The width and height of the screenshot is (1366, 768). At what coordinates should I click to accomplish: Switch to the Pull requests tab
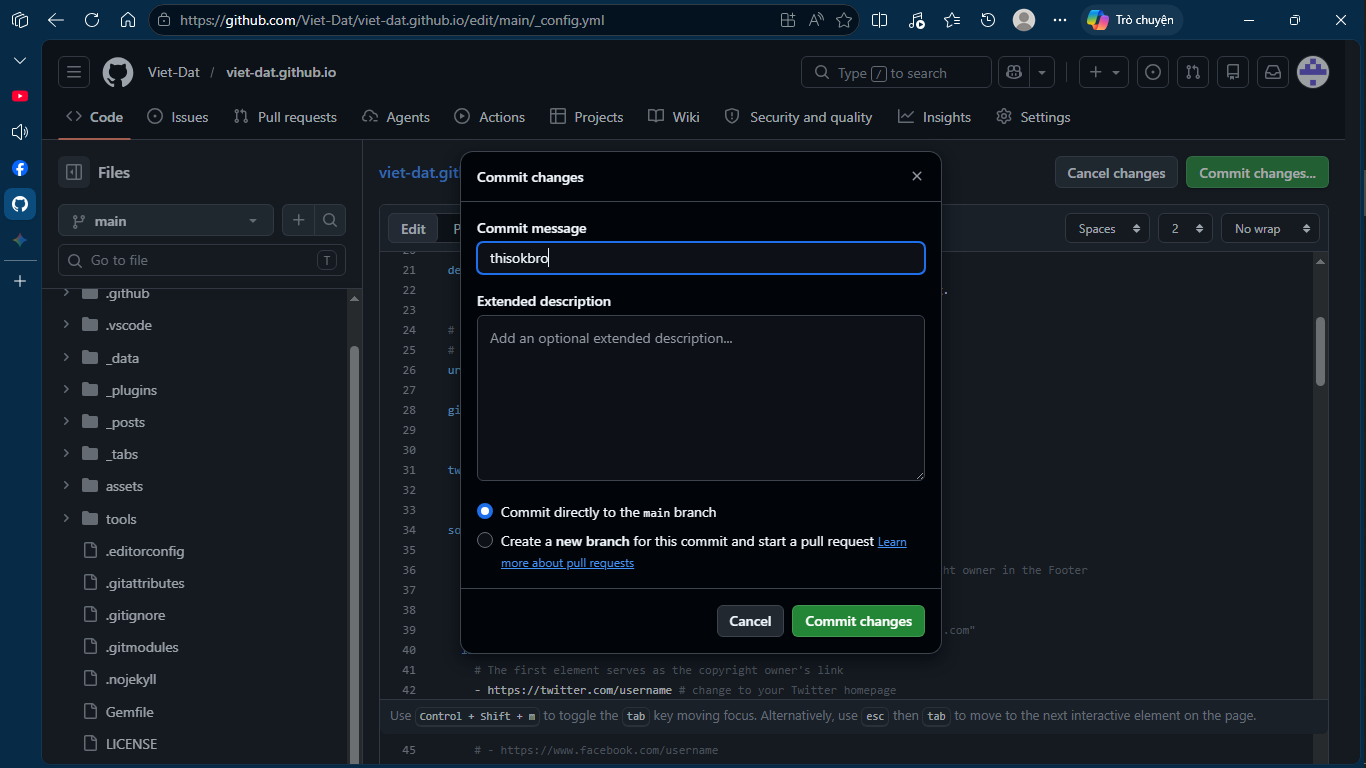(x=285, y=117)
